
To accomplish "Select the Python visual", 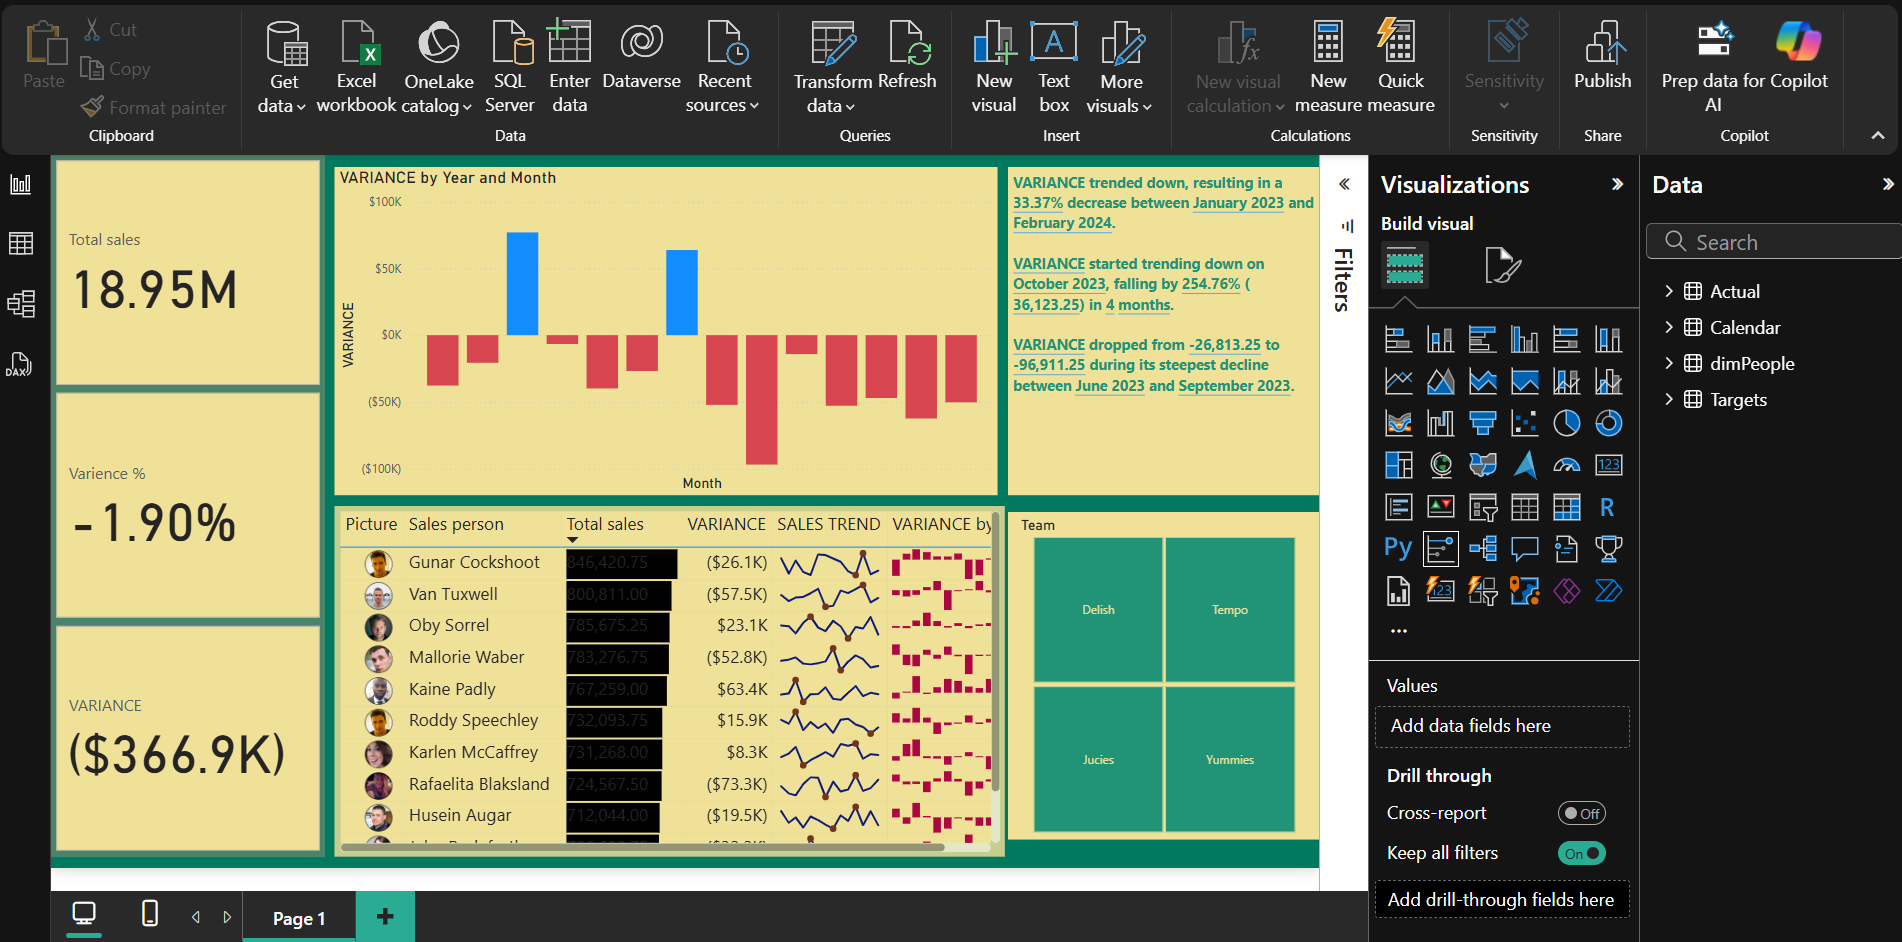I will [x=1398, y=548].
